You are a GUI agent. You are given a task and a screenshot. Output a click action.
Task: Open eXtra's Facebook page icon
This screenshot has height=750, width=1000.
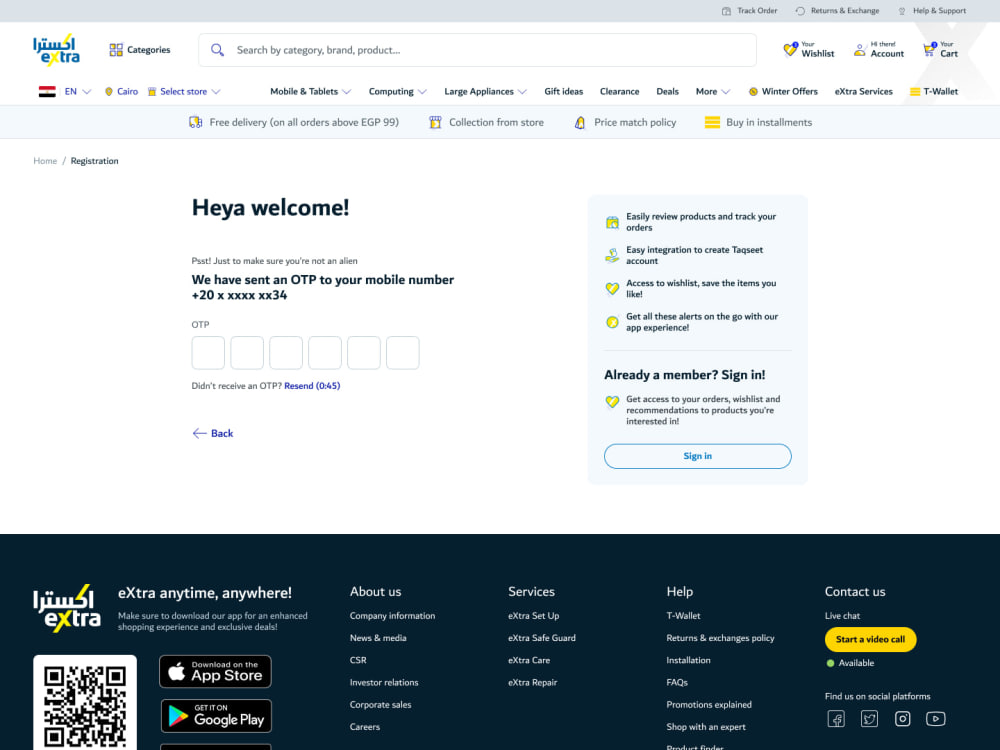pos(836,719)
